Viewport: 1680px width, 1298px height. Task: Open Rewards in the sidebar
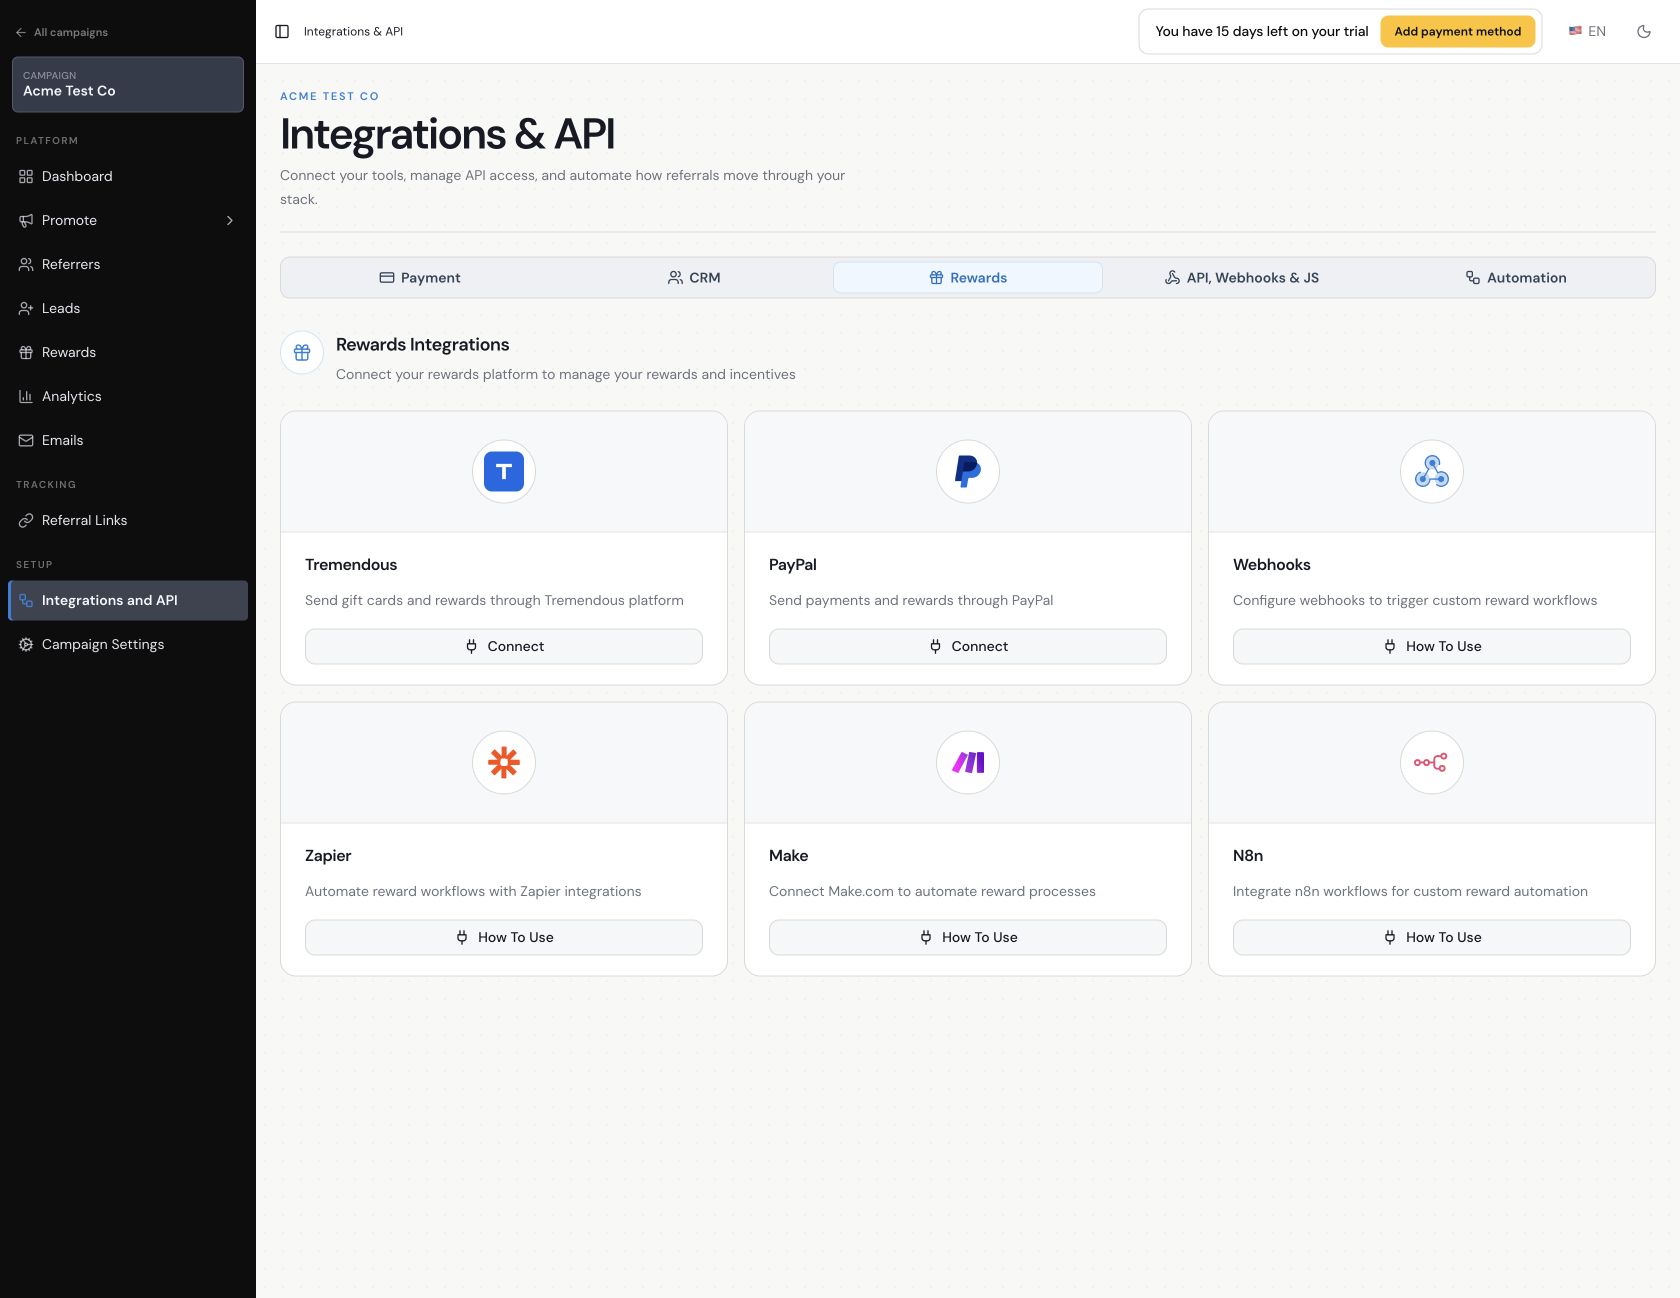pyautogui.click(x=128, y=352)
